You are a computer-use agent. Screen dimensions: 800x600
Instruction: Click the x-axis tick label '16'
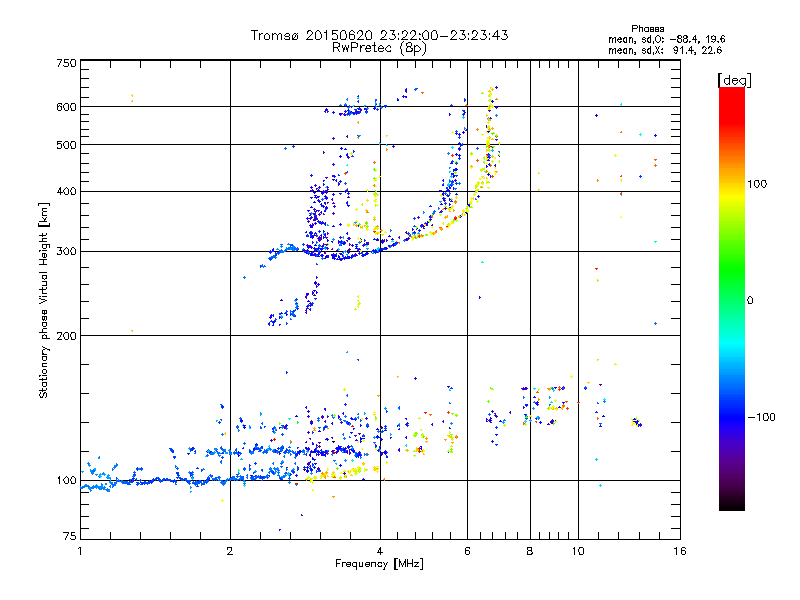(x=680, y=552)
